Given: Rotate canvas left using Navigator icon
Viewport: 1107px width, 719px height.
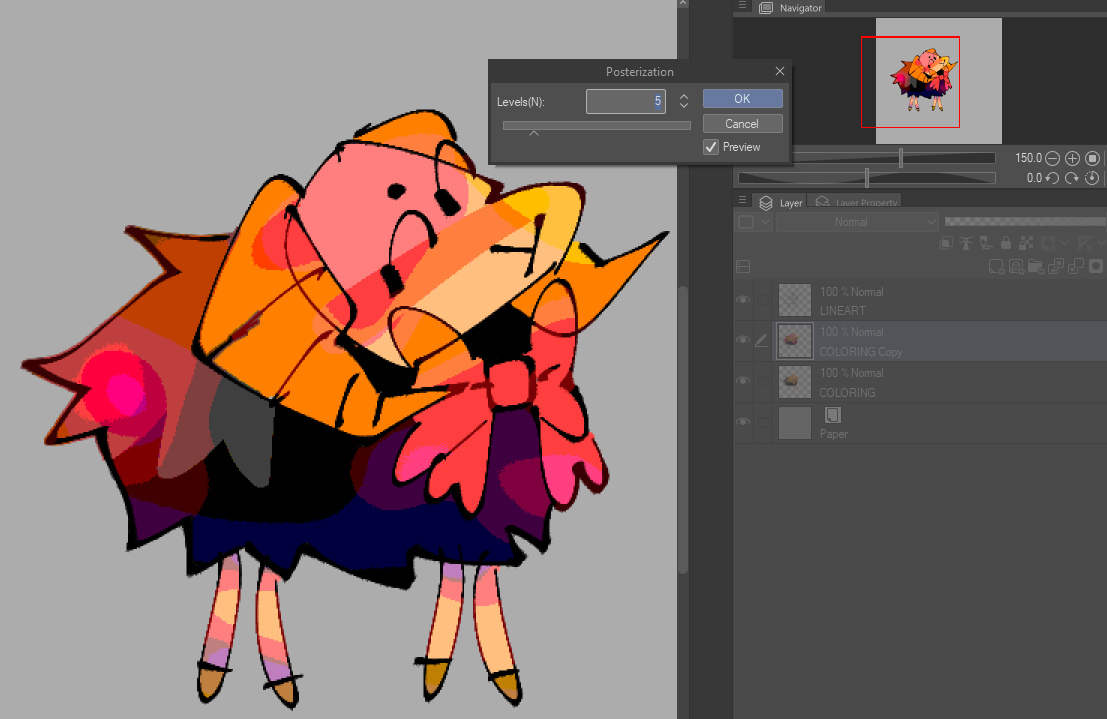Looking at the screenshot, I should 1053,178.
